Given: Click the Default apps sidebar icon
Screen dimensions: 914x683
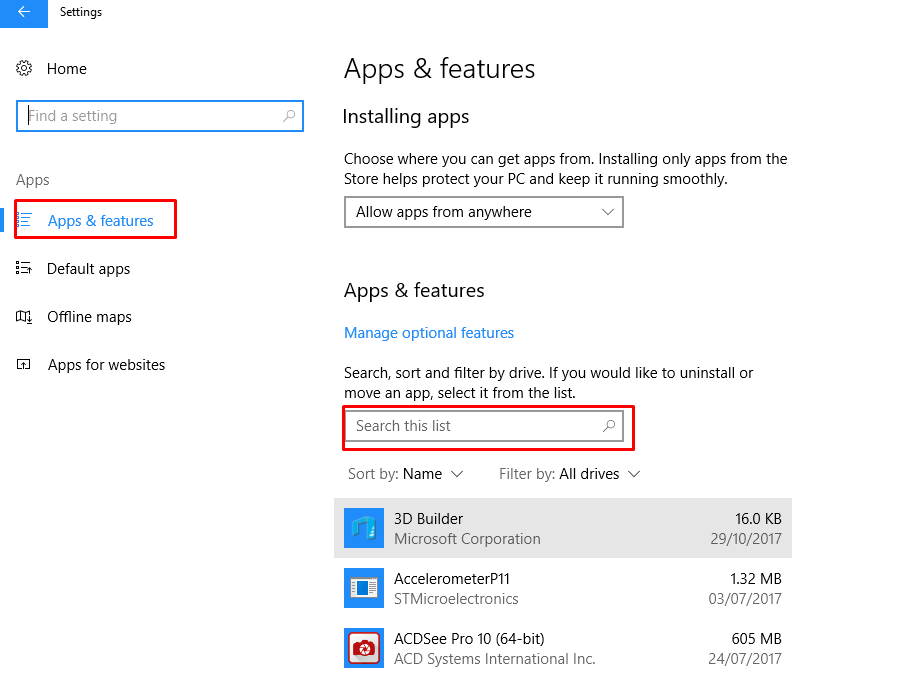Looking at the screenshot, I should coord(23,268).
